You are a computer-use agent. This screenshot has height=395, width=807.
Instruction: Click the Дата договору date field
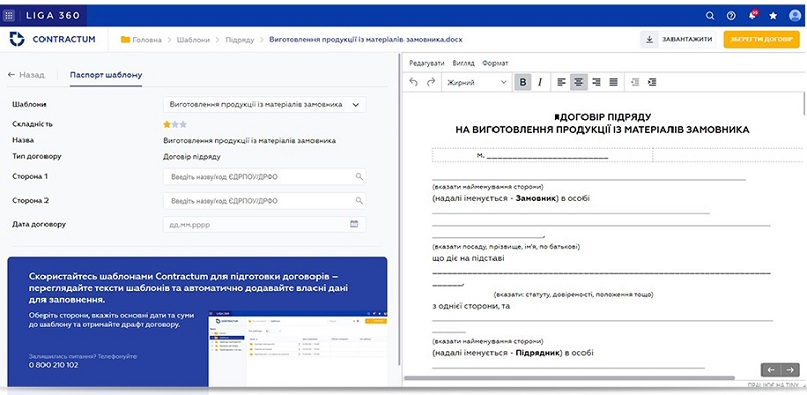[x=265, y=225]
